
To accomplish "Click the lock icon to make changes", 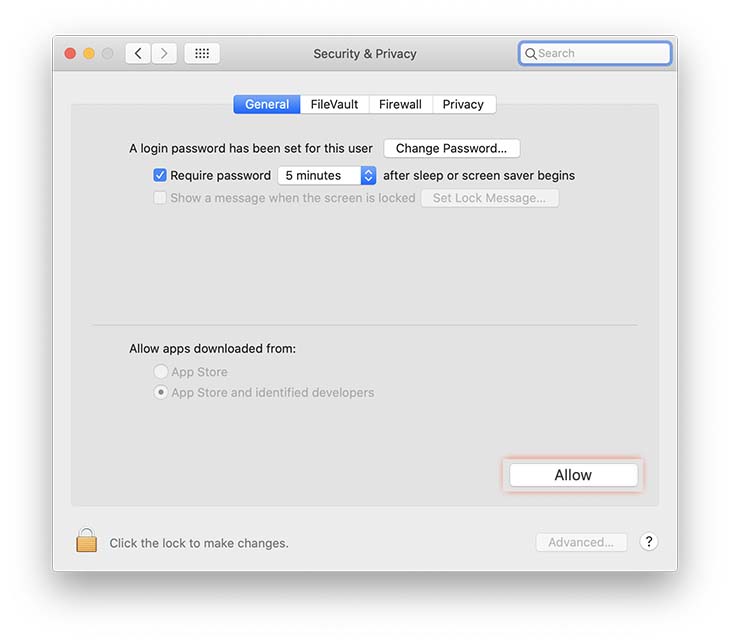I will (x=87, y=540).
